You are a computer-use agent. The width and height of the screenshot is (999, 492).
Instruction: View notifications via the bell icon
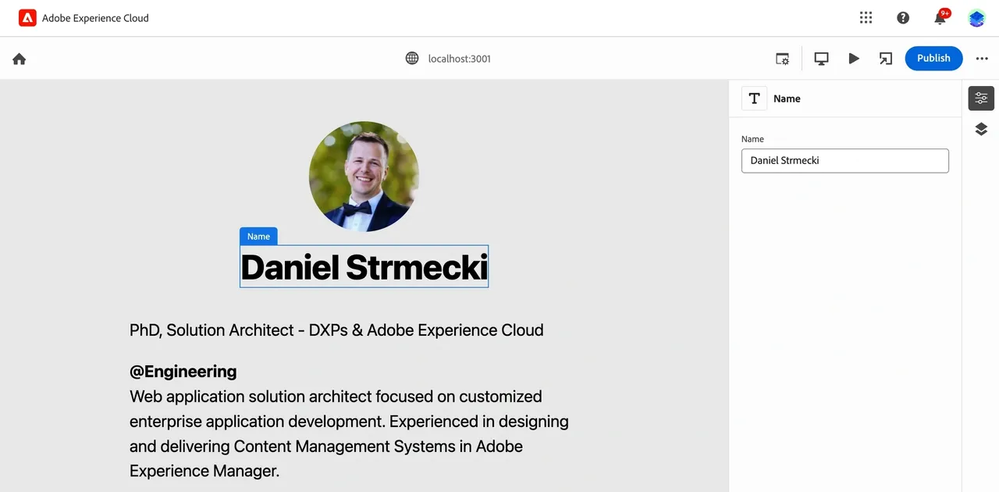[x=940, y=18]
